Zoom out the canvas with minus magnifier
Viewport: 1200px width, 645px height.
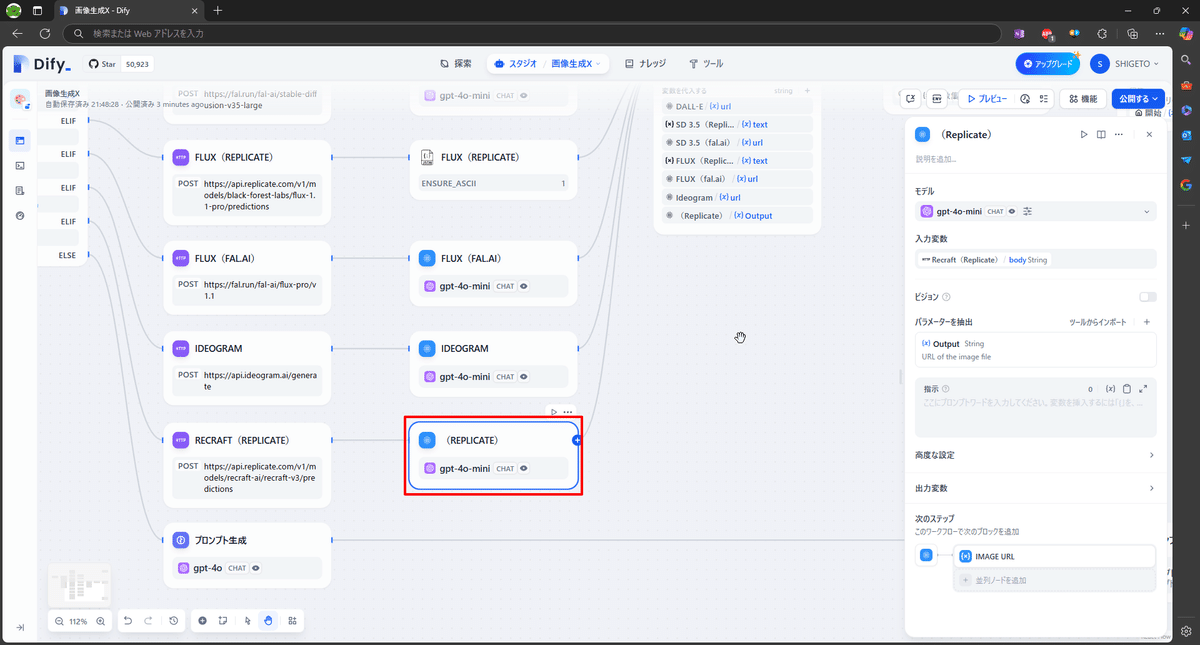click(60, 621)
